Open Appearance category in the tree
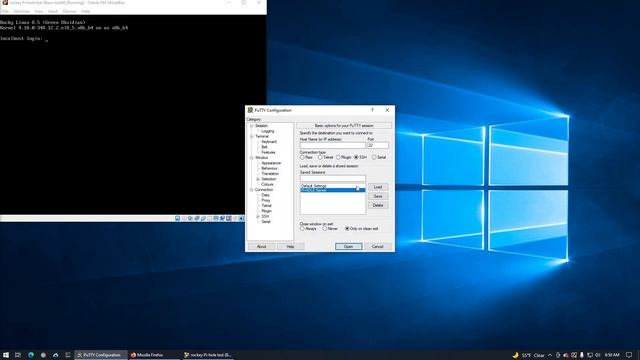Viewport: 640px width, 360px height. pyautogui.click(x=271, y=163)
